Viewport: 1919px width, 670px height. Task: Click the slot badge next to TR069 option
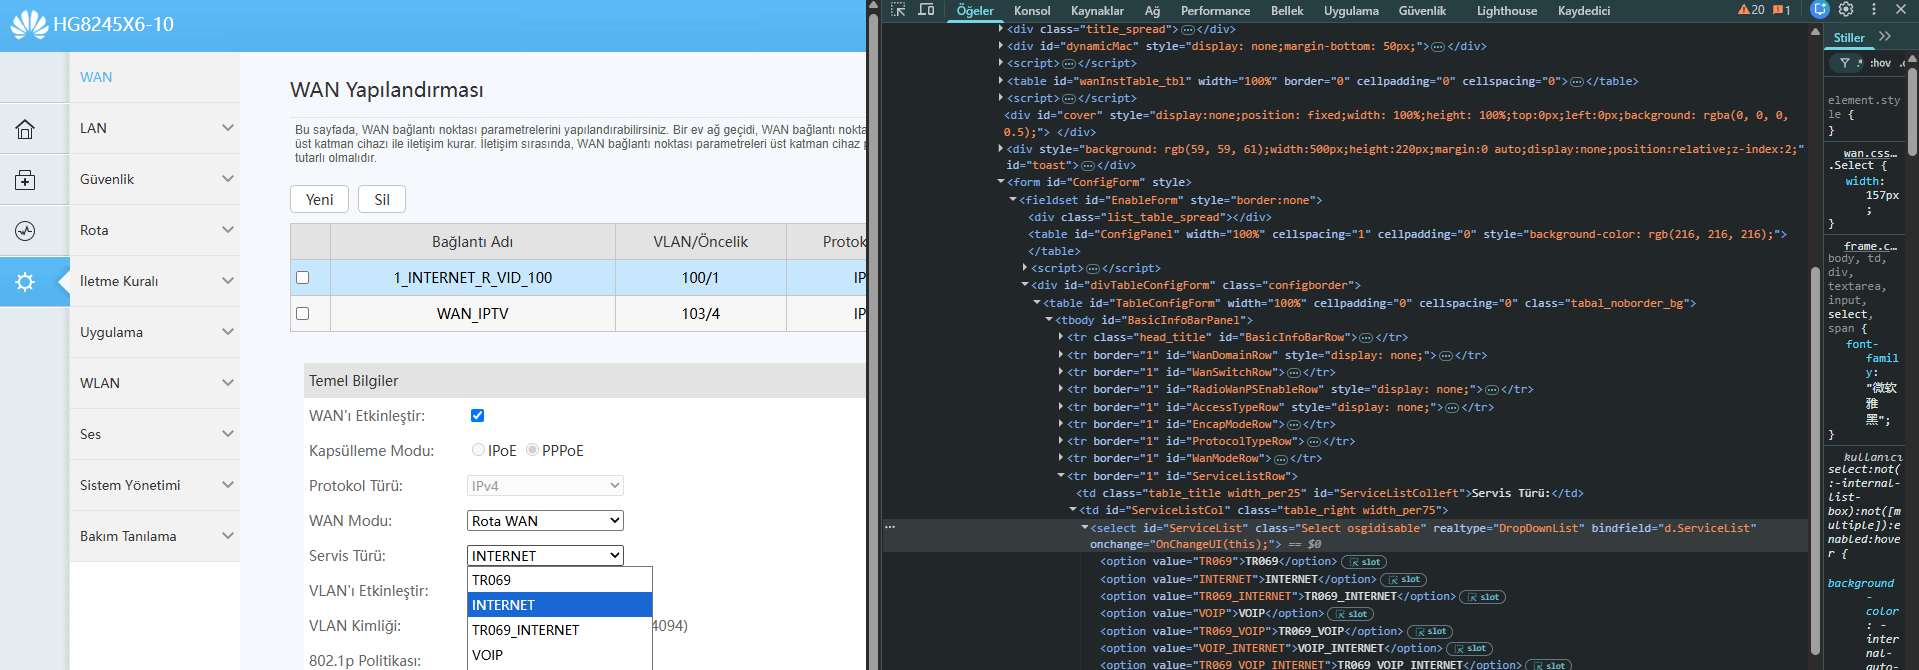[x=1364, y=562]
